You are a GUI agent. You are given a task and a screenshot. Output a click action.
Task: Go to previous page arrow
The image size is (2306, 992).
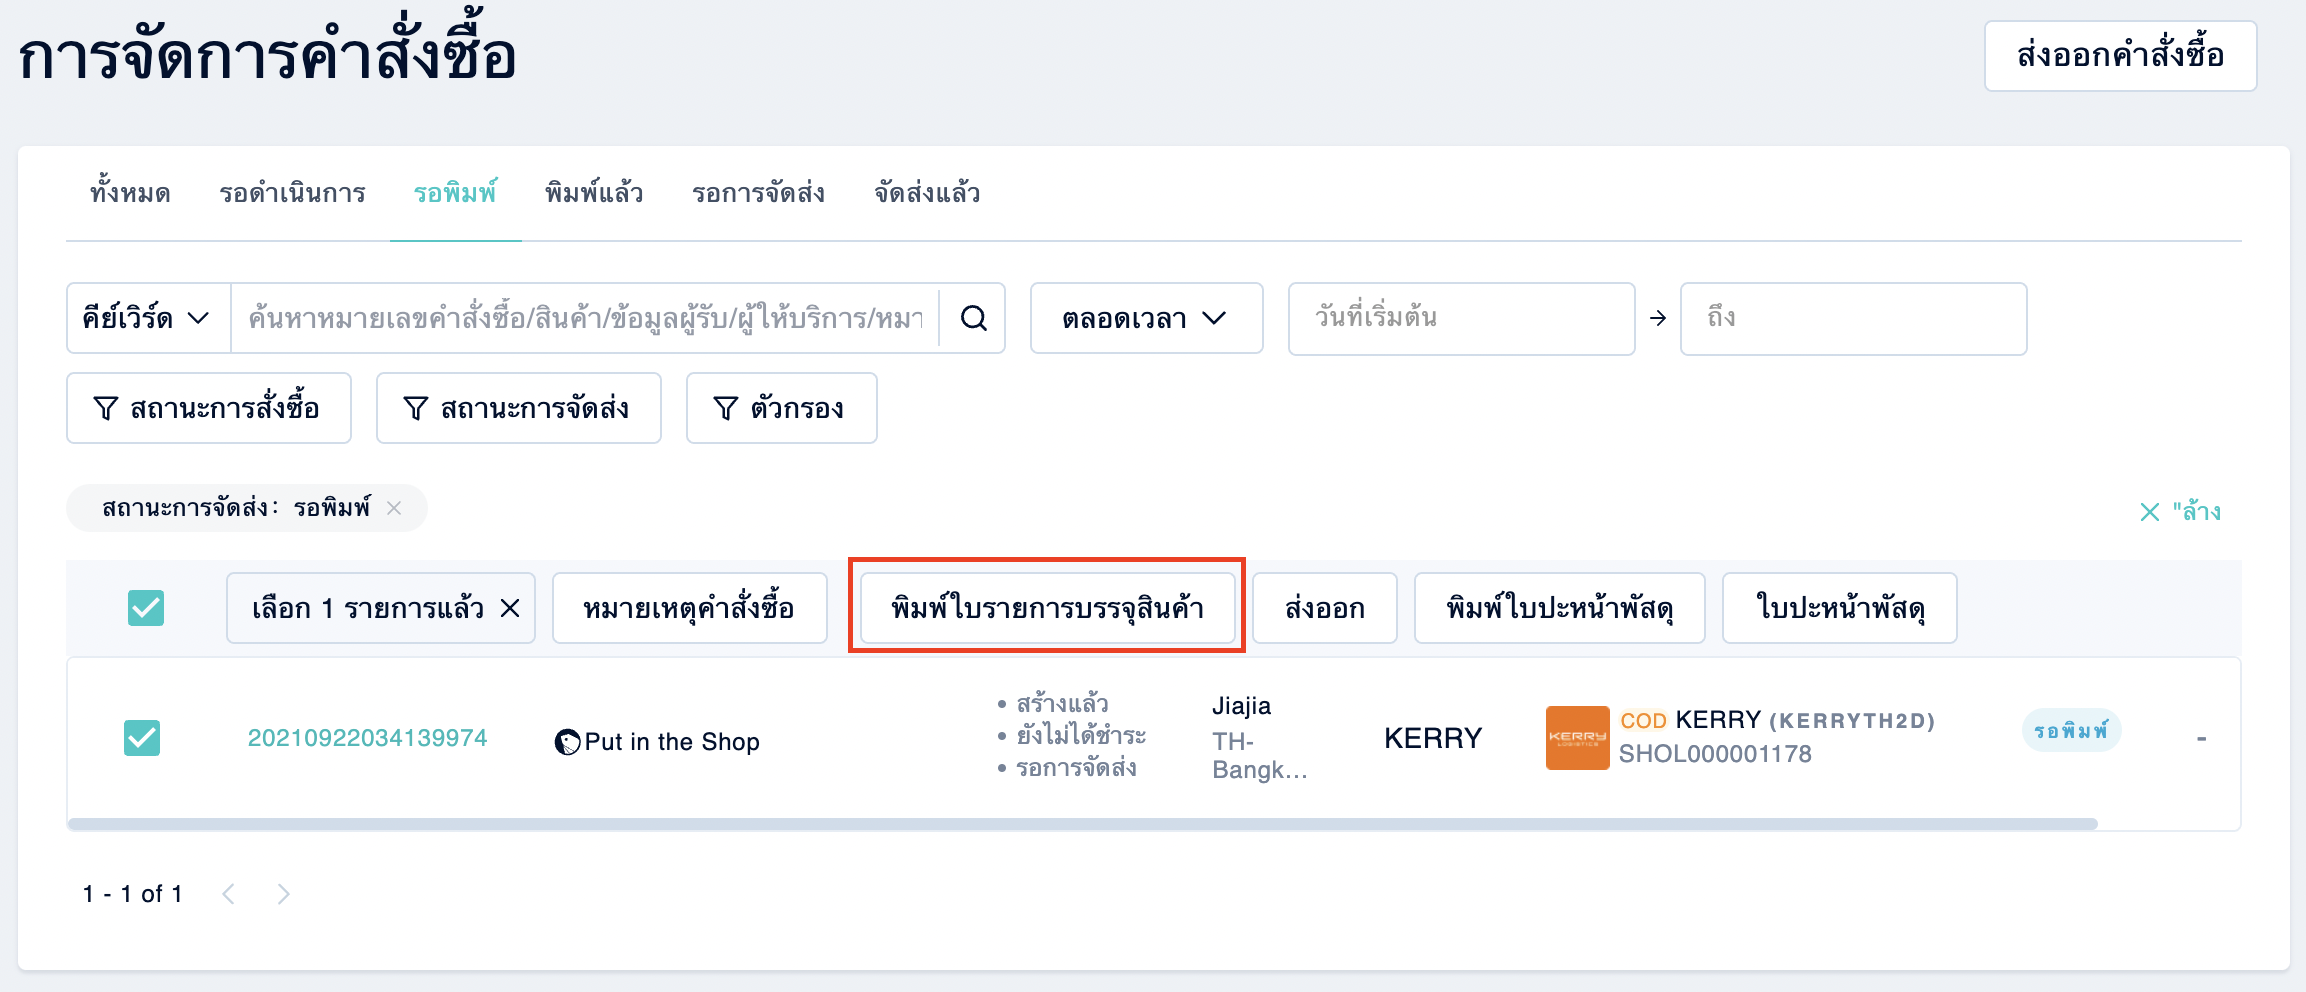pos(229,894)
